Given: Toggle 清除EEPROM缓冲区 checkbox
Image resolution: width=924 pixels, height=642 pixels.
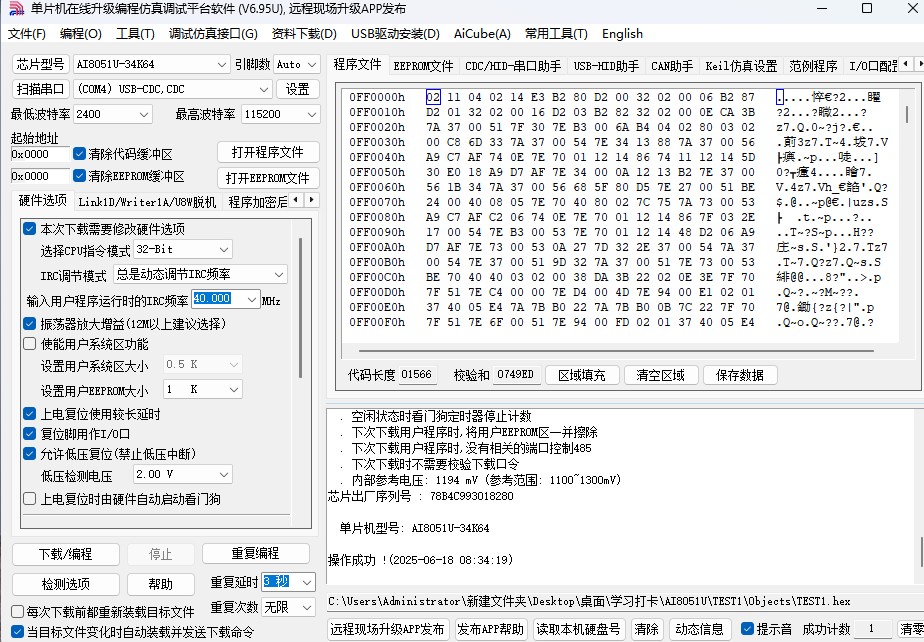Looking at the screenshot, I should point(80,176).
